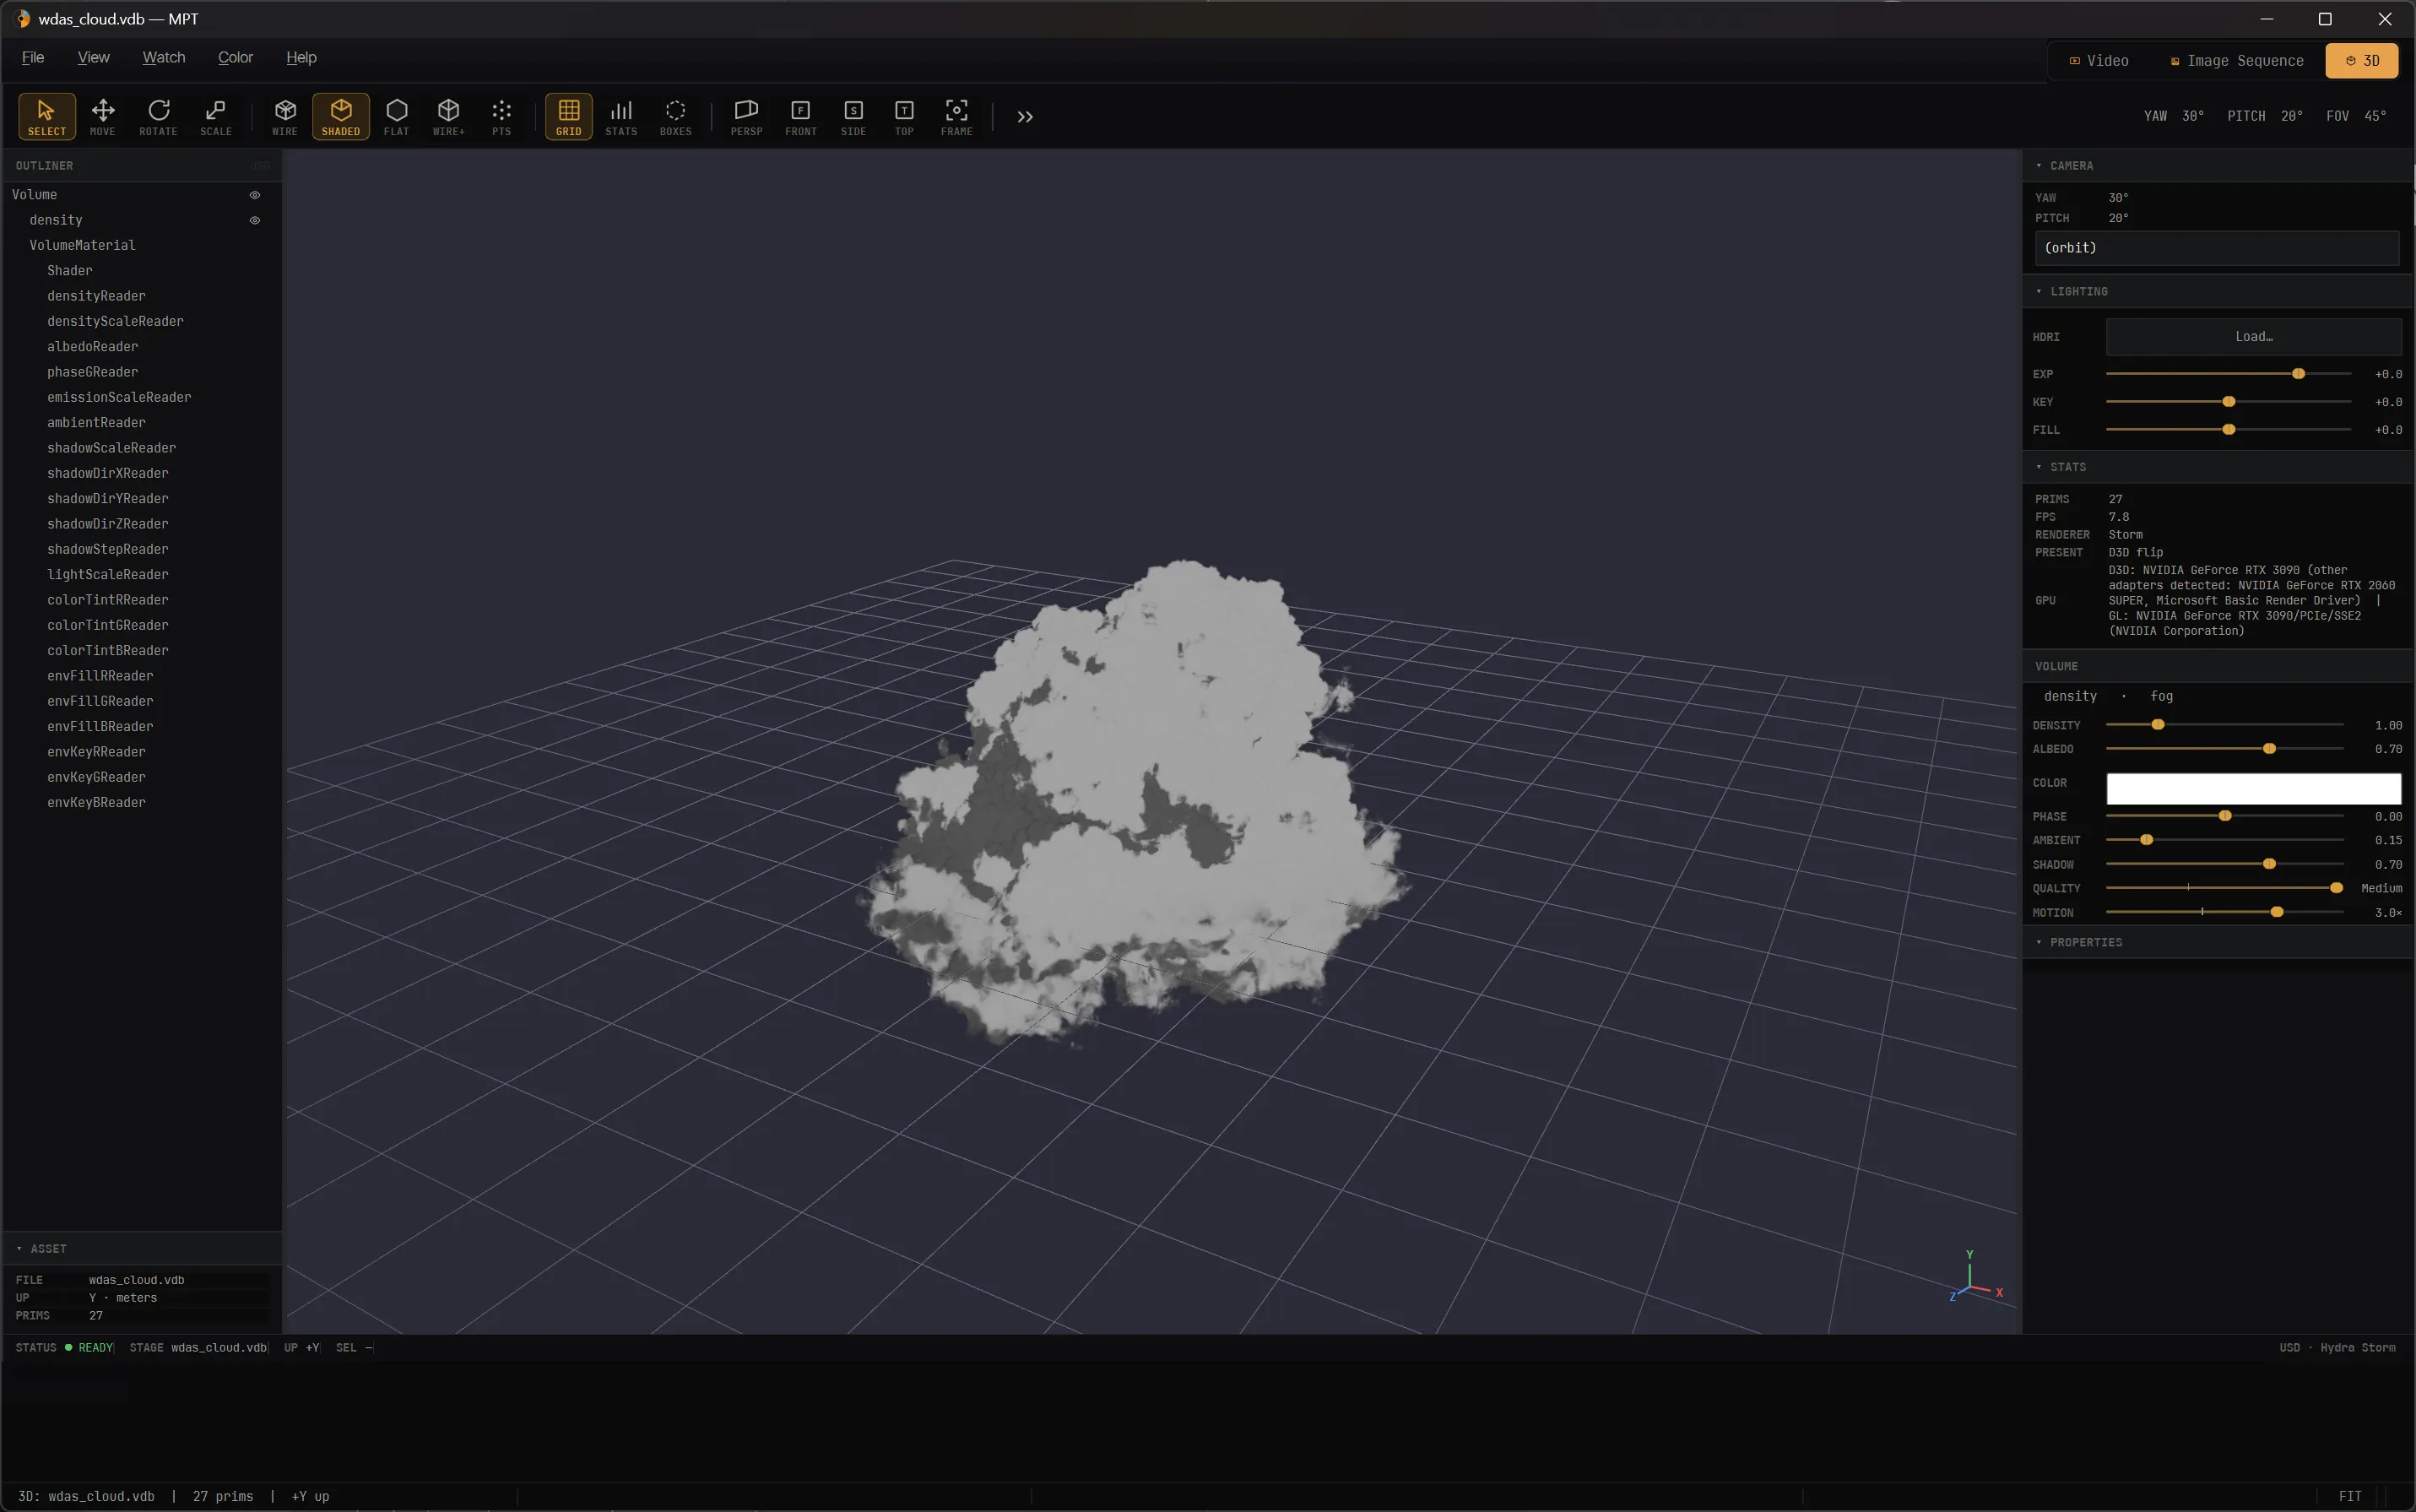This screenshot has width=2416, height=1512.
Task: Open the Color menu
Action: pyautogui.click(x=236, y=58)
